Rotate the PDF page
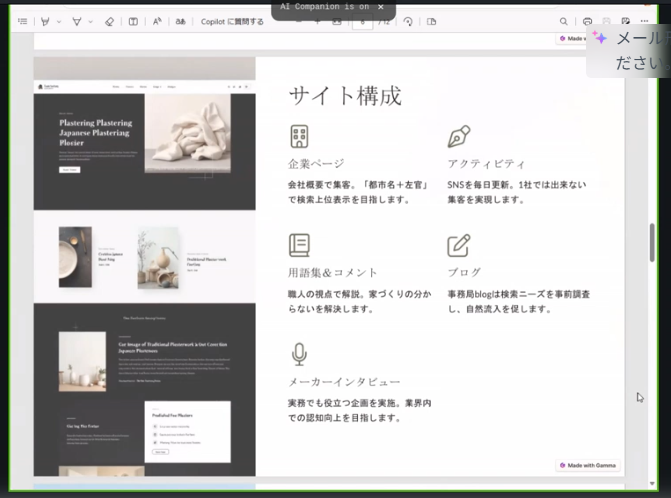Viewport: 671px width, 498px height. tap(408, 21)
